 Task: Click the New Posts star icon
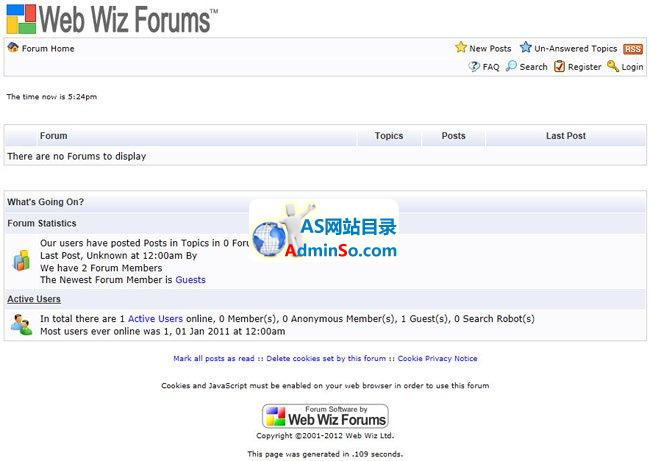pos(461,47)
